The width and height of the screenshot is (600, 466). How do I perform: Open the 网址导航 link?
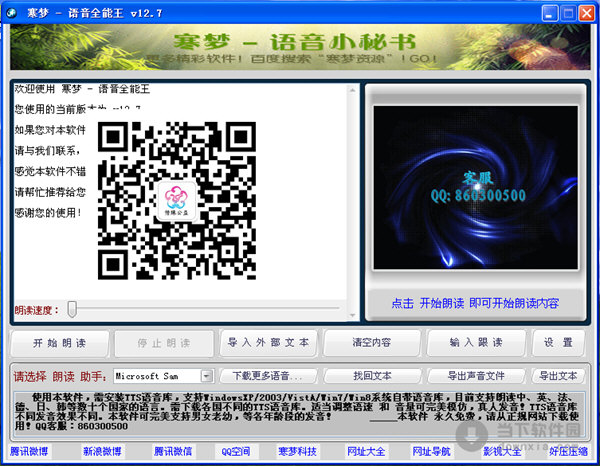pyautogui.click(x=431, y=452)
